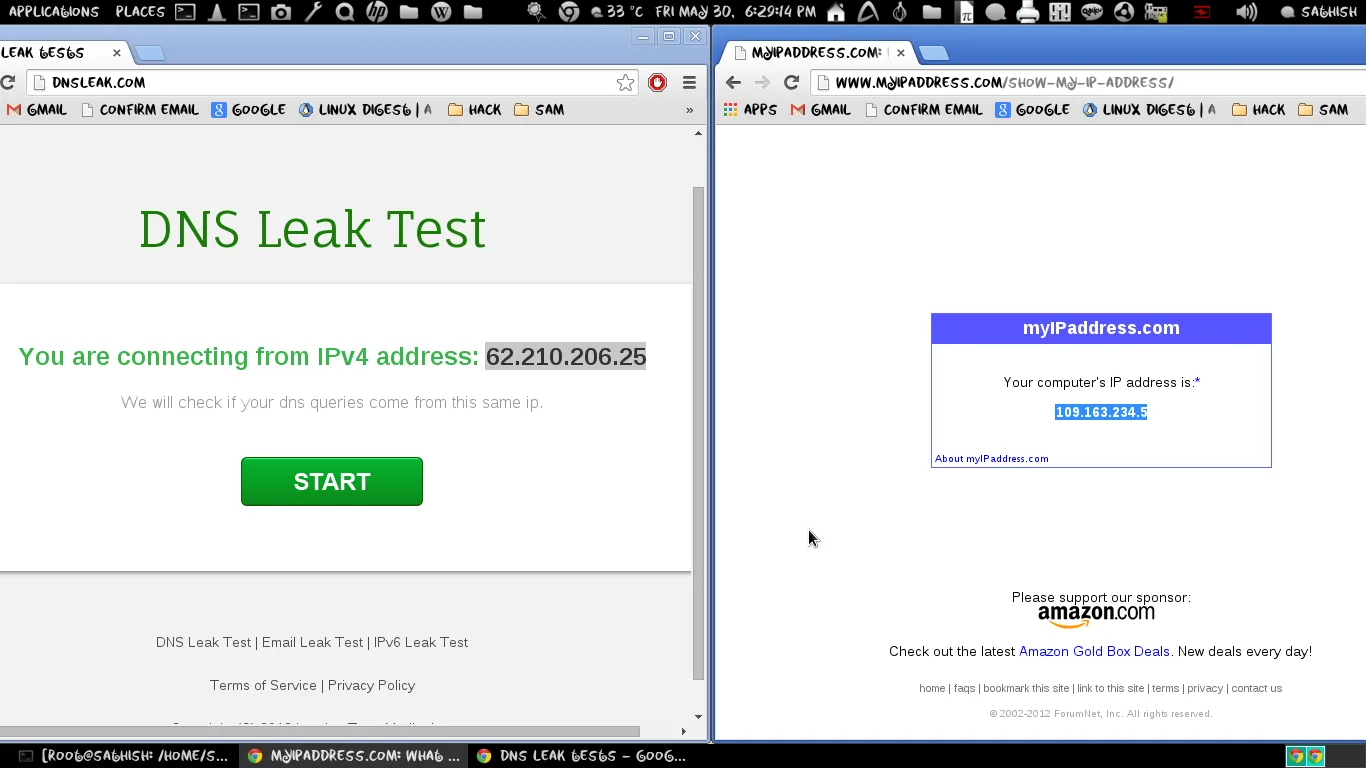Open the faqs footer link
1366x768 pixels.
tap(964, 688)
